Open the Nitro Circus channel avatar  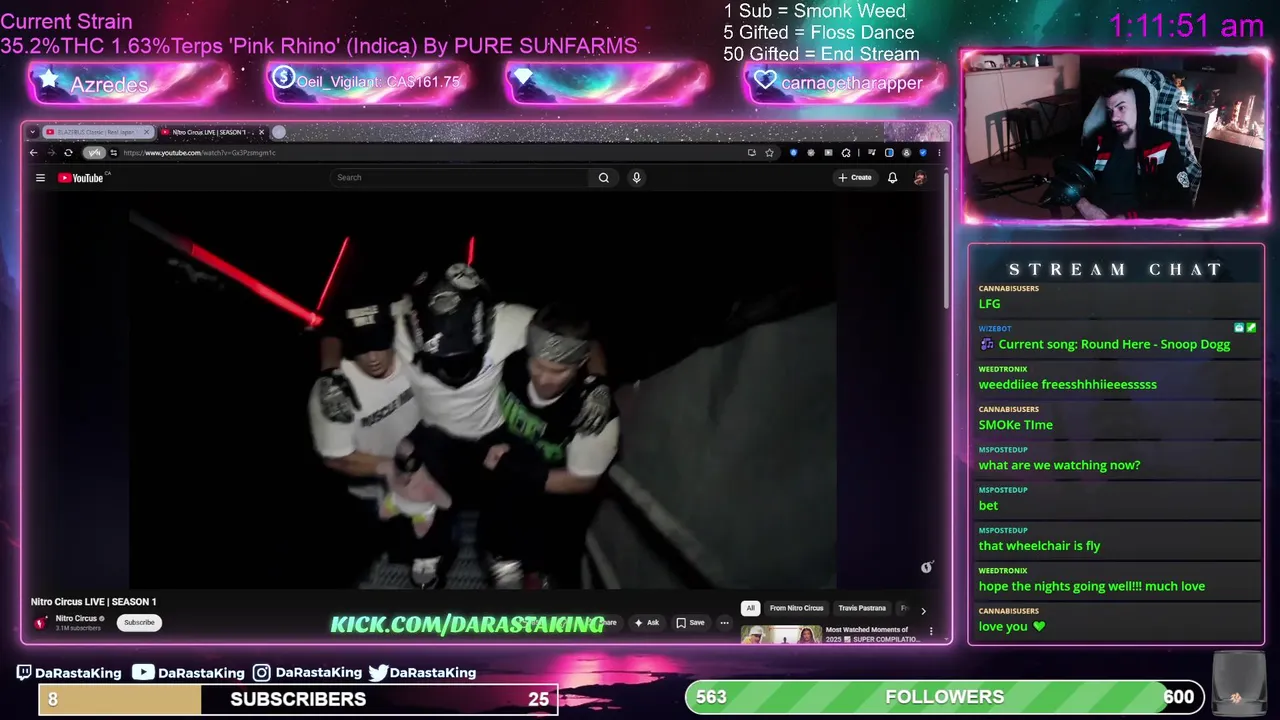pos(41,622)
